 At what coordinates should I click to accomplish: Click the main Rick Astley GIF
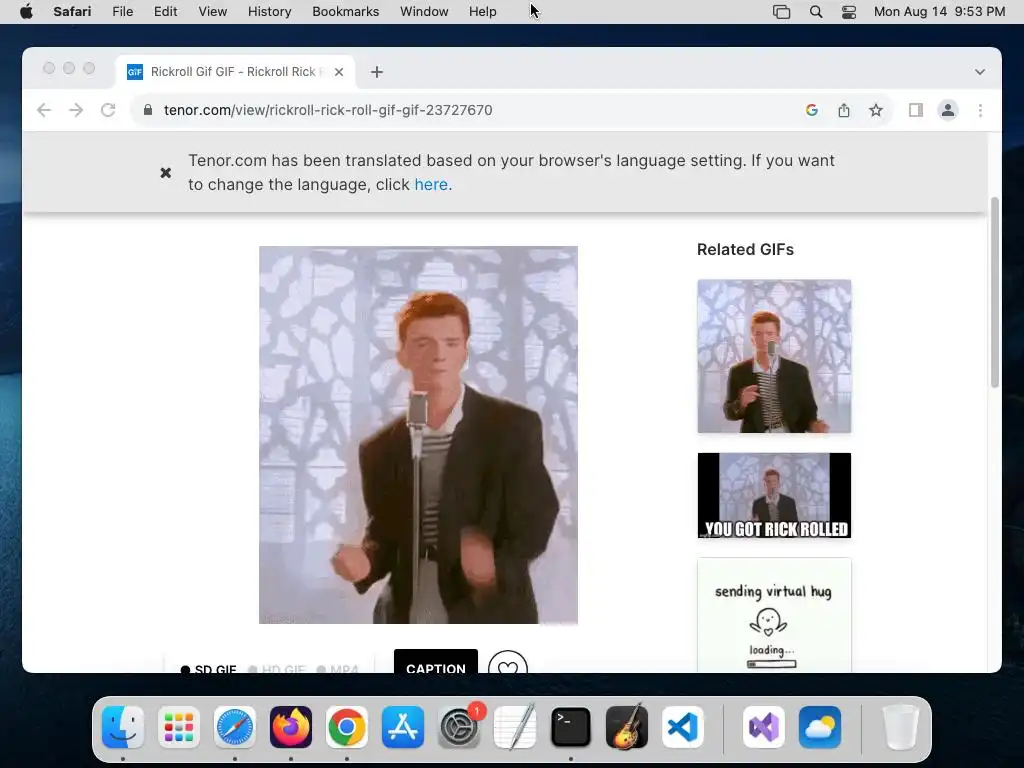[419, 435]
